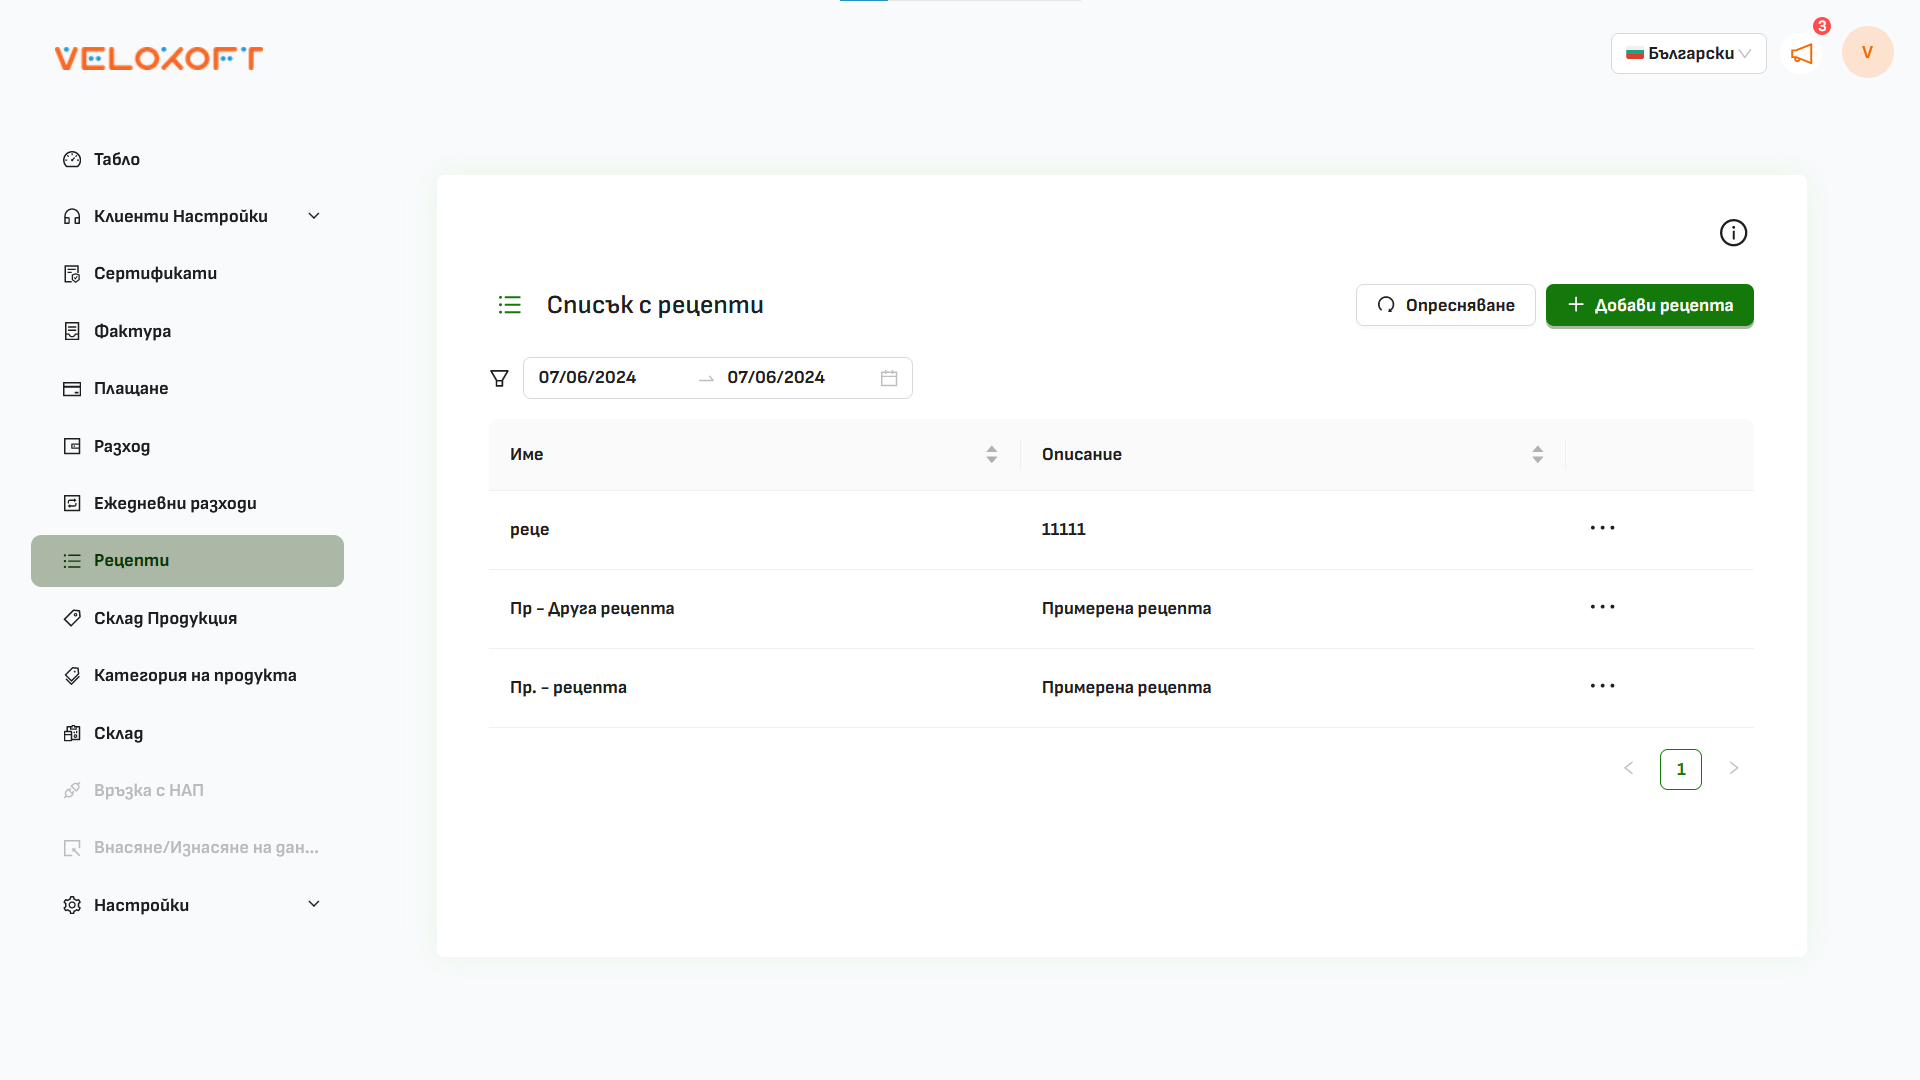The width and height of the screenshot is (1920, 1080).
Task: Select the Сертификати certificates icon
Action: point(71,273)
